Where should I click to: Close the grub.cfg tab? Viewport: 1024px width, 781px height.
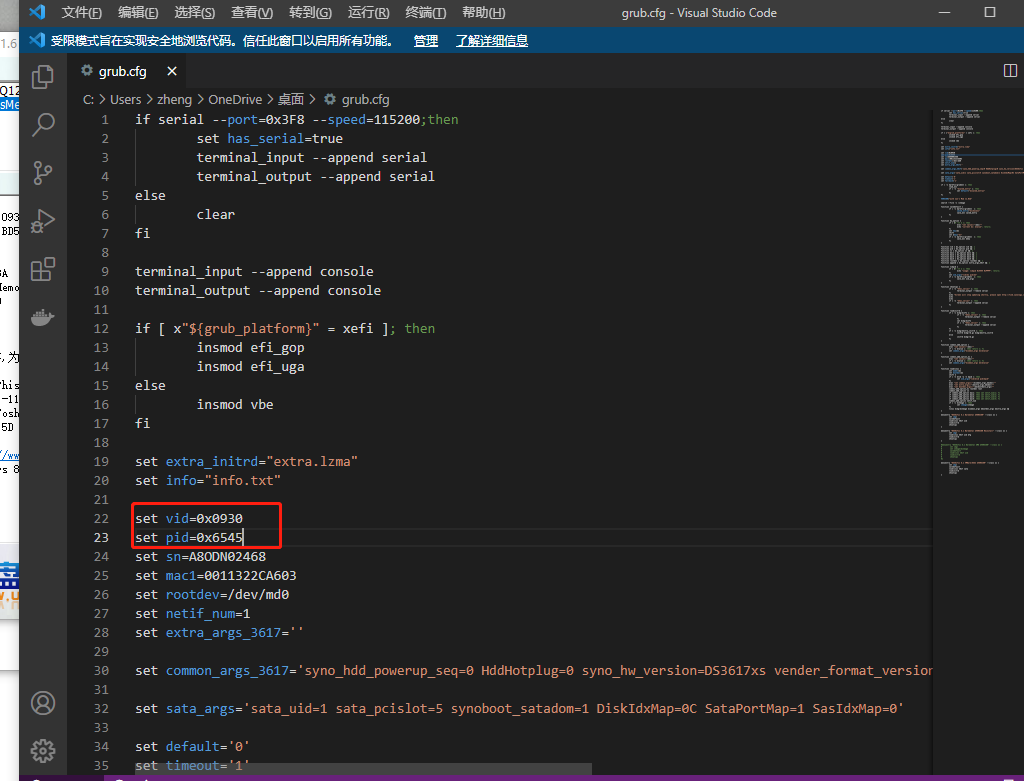pyautogui.click(x=172, y=72)
